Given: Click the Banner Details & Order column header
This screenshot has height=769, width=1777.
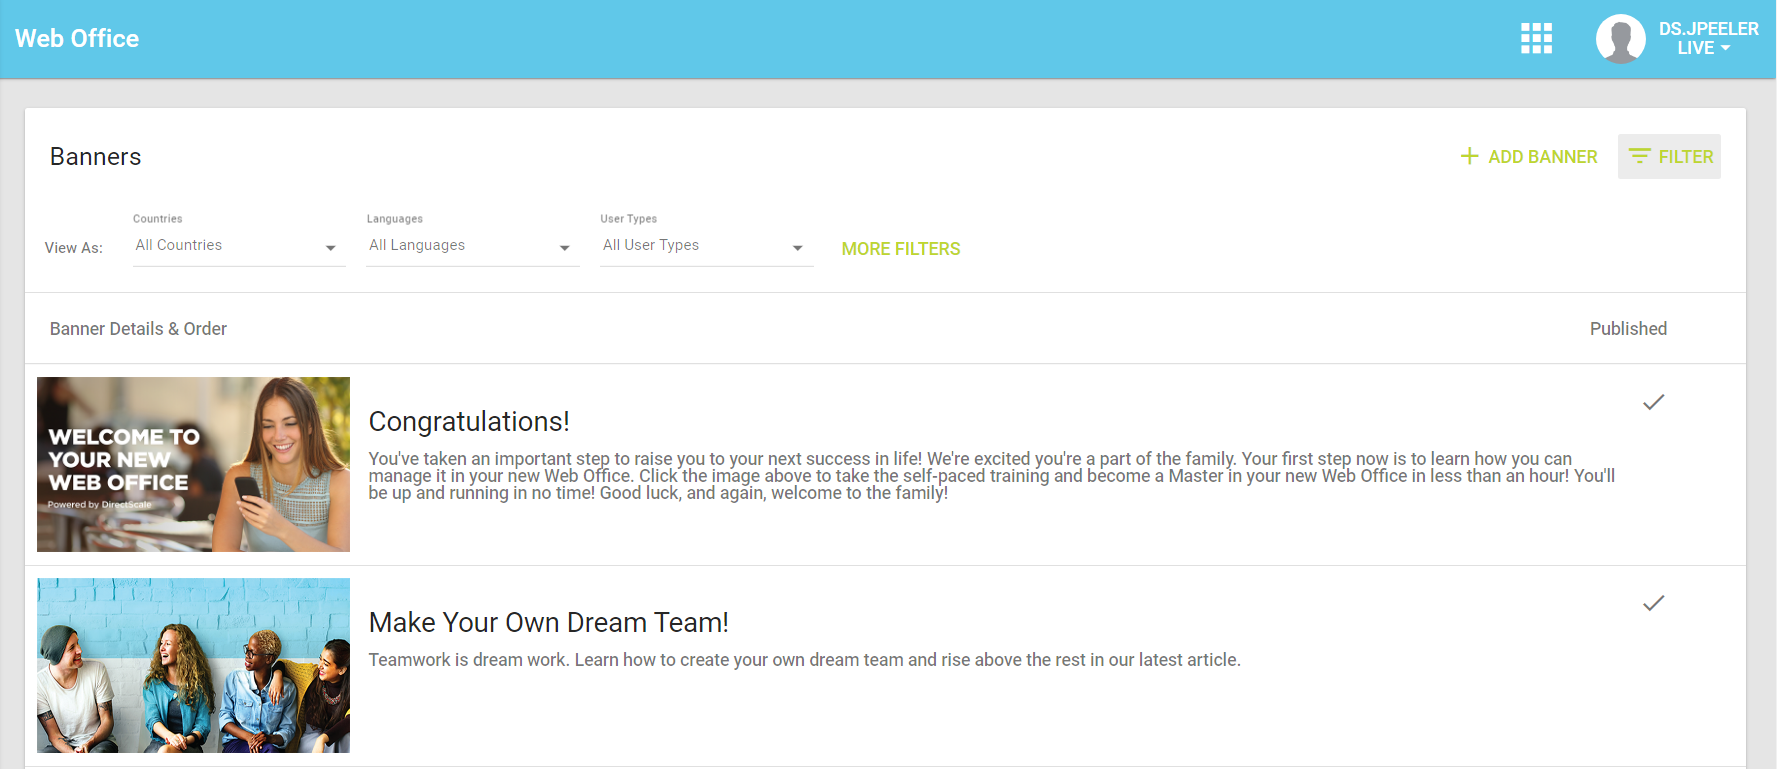Looking at the screenshot, I should click(138, 329).
